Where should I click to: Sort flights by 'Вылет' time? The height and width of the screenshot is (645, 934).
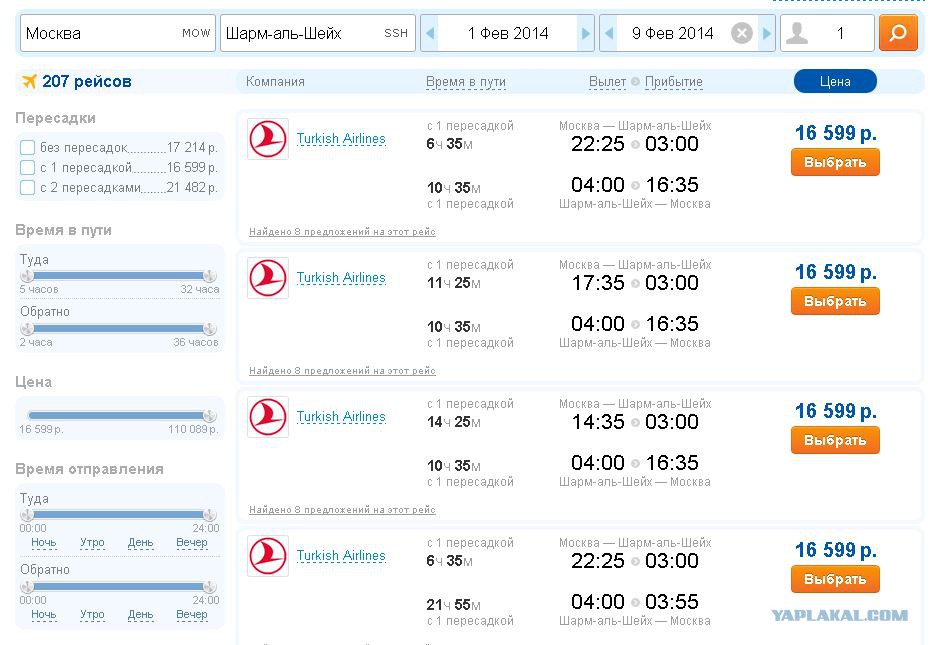pyautogui.click(x=607, y=82)
